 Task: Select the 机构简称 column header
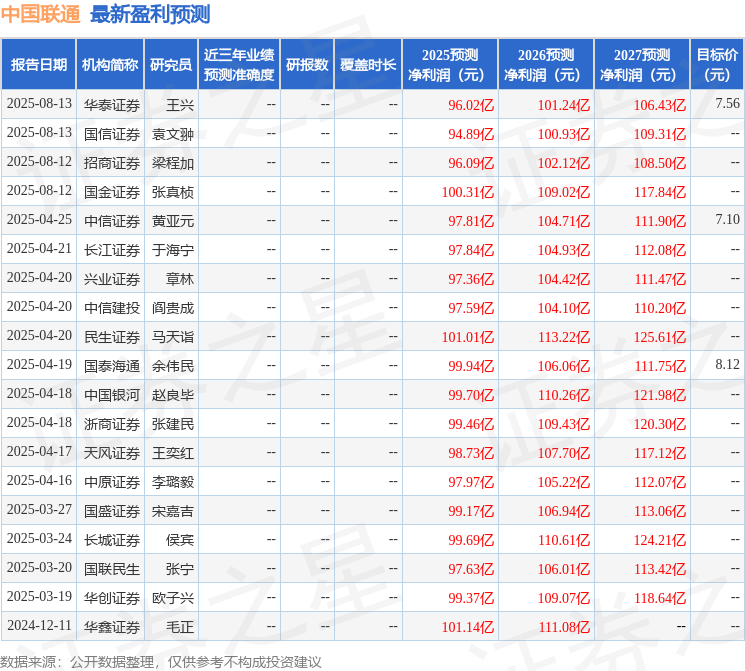[x=110, y=65]
